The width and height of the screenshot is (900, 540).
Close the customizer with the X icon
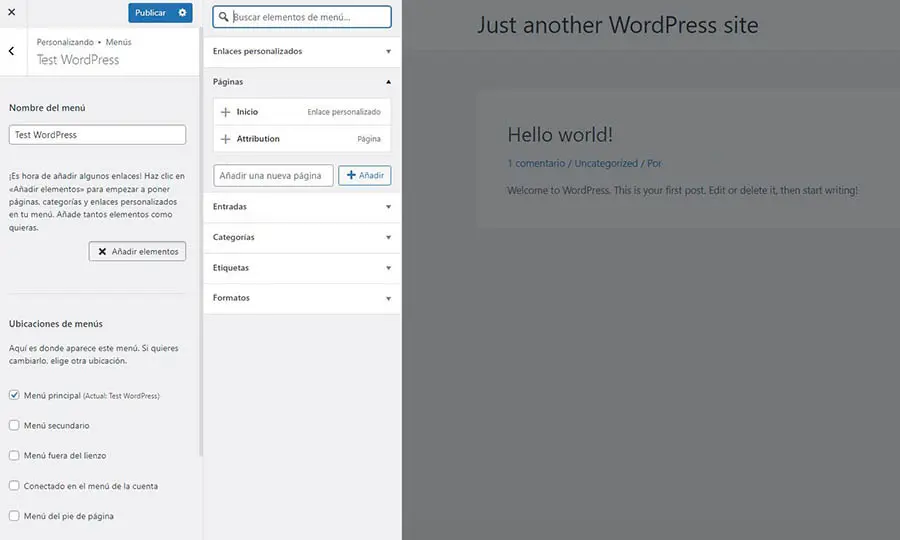click(11, 13)
